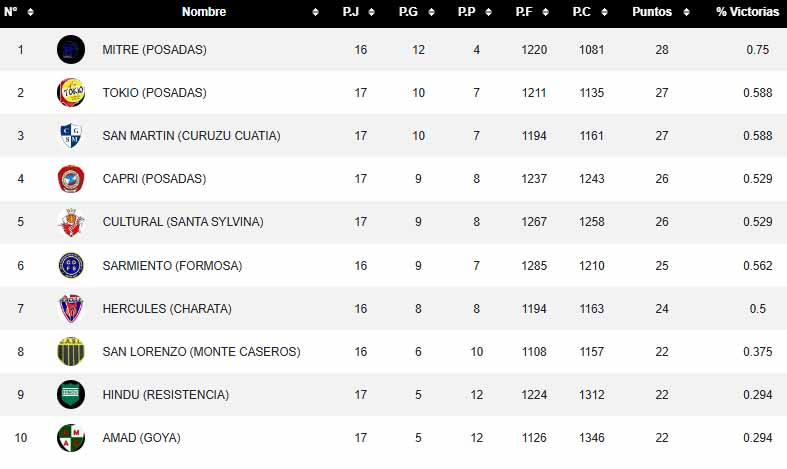Click the HINDU (RESISTENCIA) row name
Screen dimensions: 787x469
165,395
